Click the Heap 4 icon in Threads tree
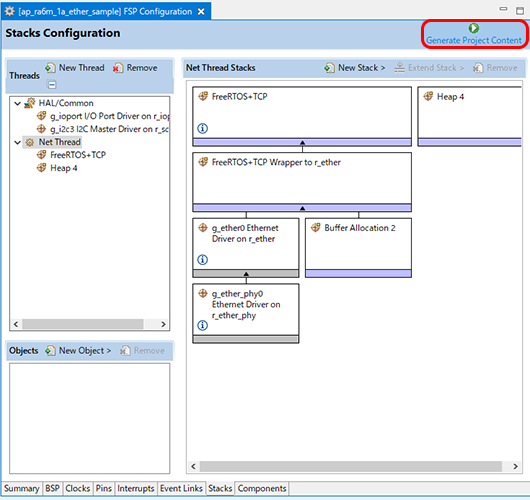Viewport: 530px width, 500px height. click(41, 168)
